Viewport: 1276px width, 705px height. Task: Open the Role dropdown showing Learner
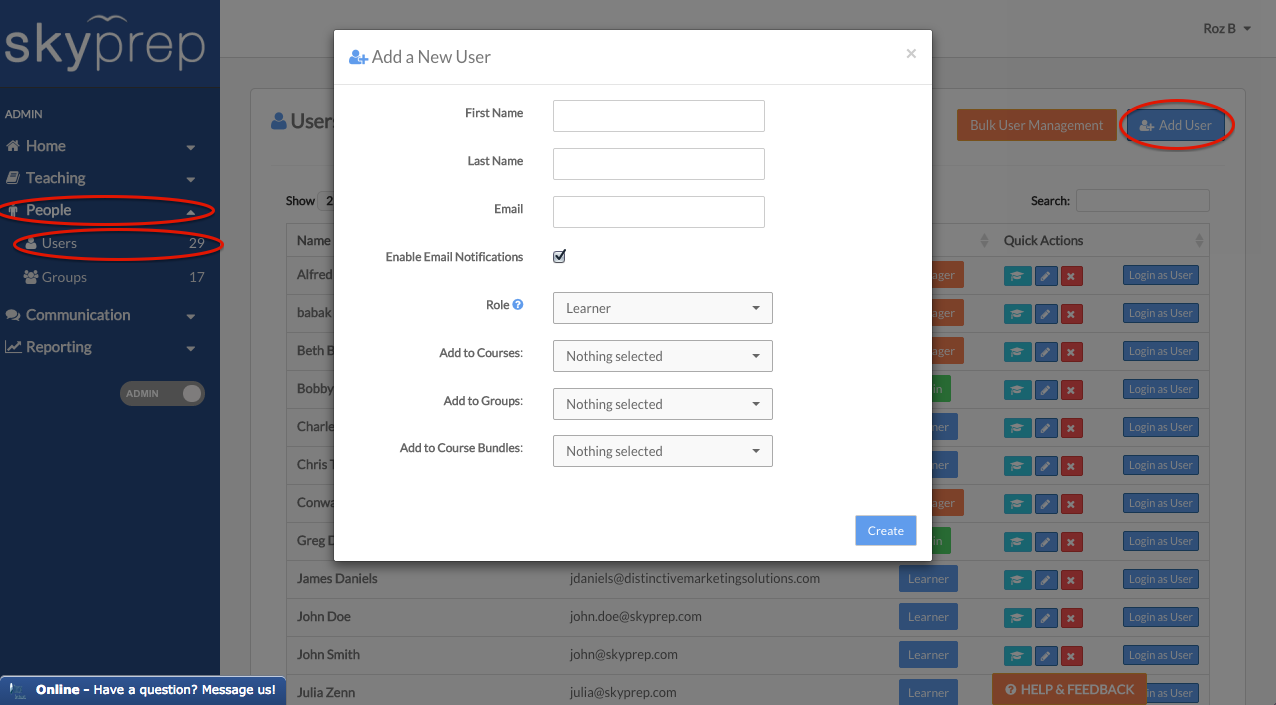662,308
